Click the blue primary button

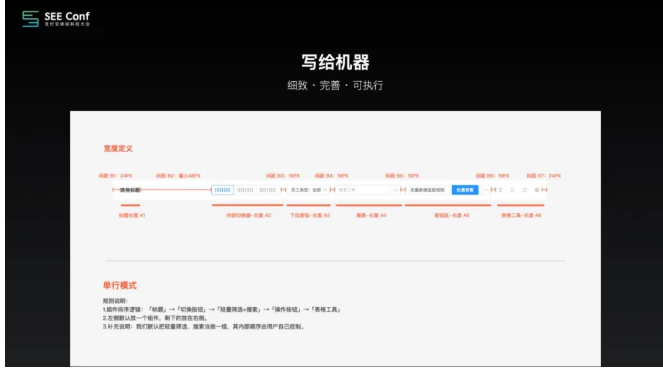point(465,190)
